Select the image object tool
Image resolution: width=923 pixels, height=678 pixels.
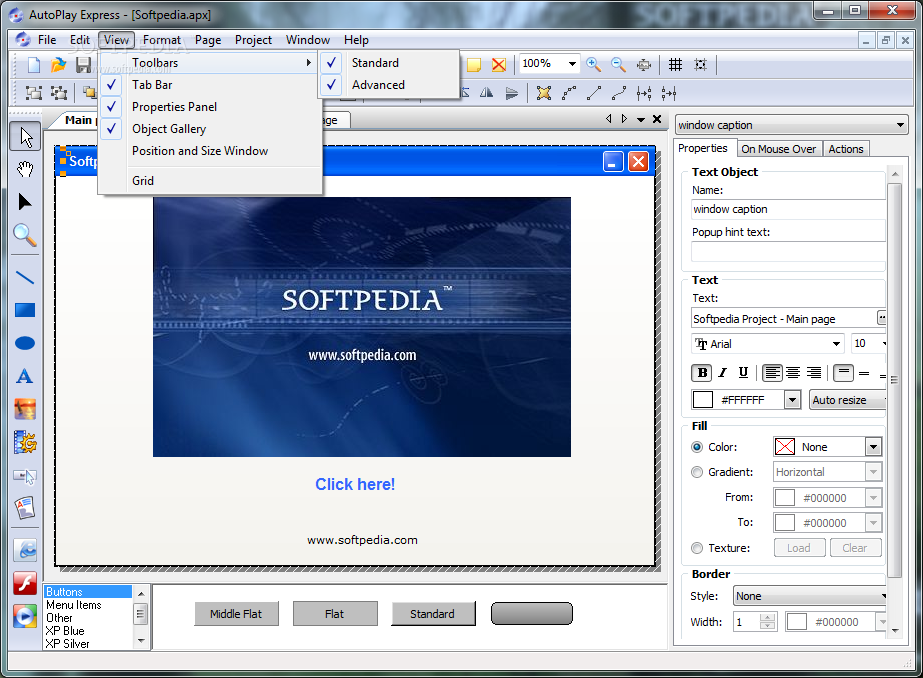click(x=25, y=409)
